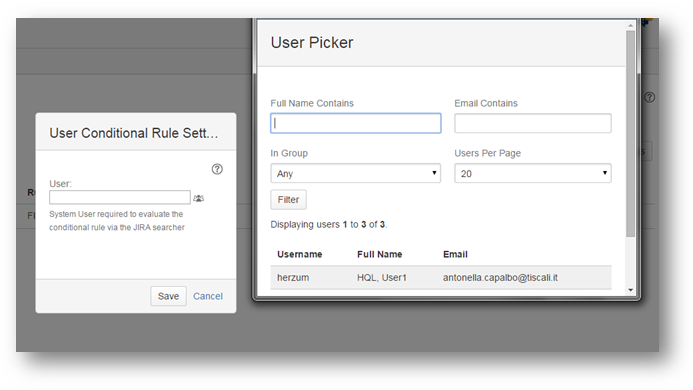
Task: Select the Email column header
Action: pos(455,254)
